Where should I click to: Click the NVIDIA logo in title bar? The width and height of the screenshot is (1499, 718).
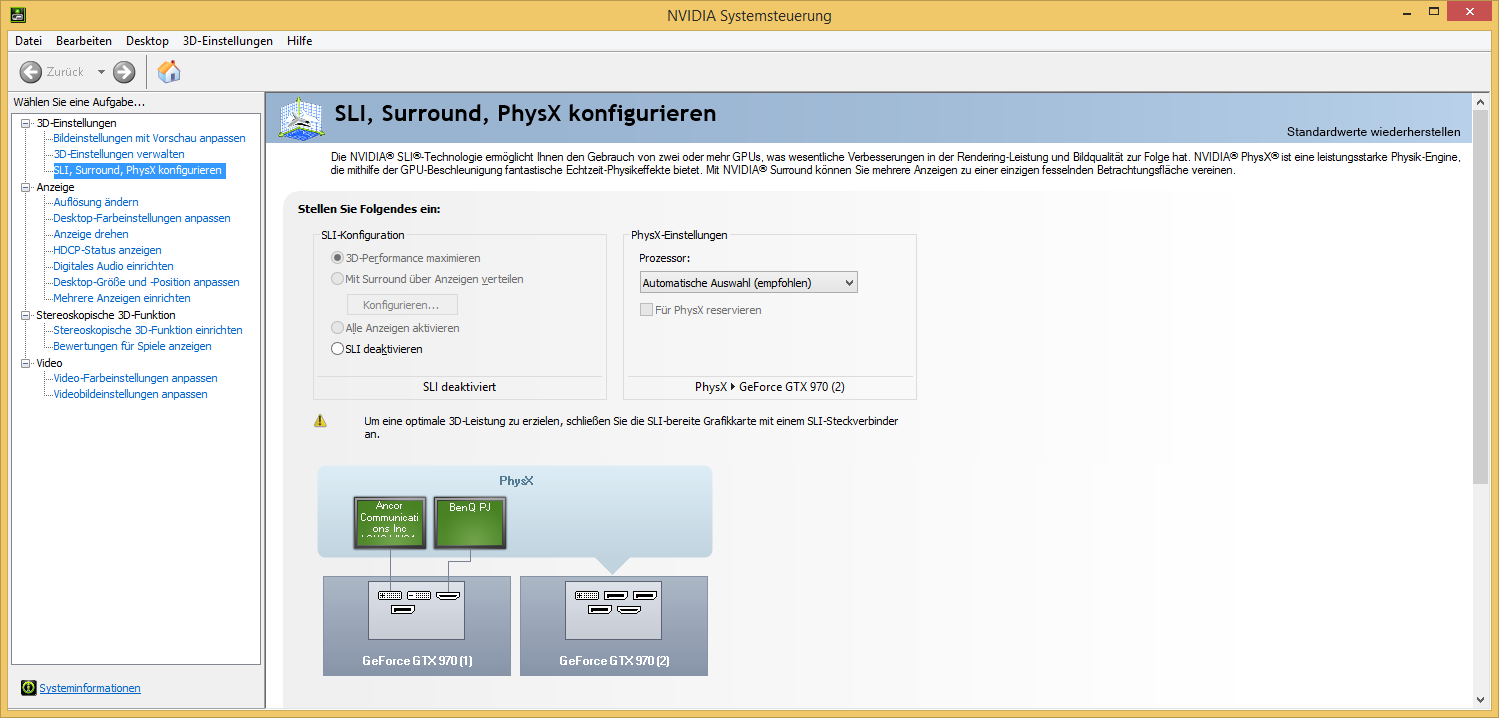click(x=16, y=14)
